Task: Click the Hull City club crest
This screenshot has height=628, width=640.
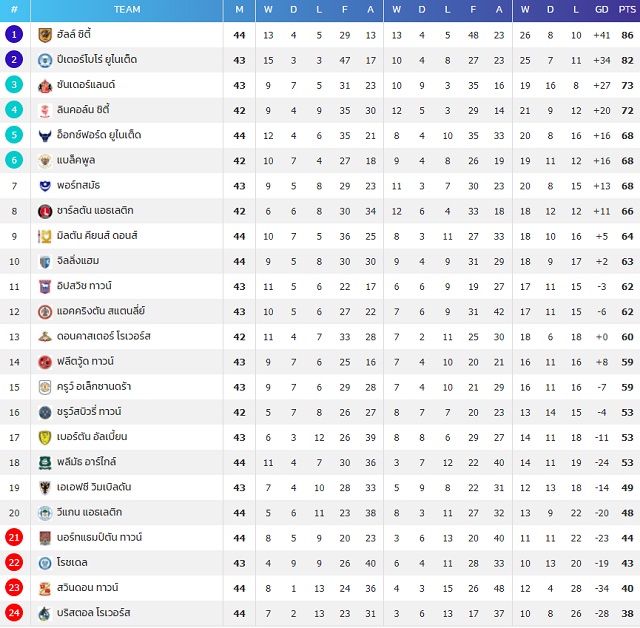Action: pos(45,35)
